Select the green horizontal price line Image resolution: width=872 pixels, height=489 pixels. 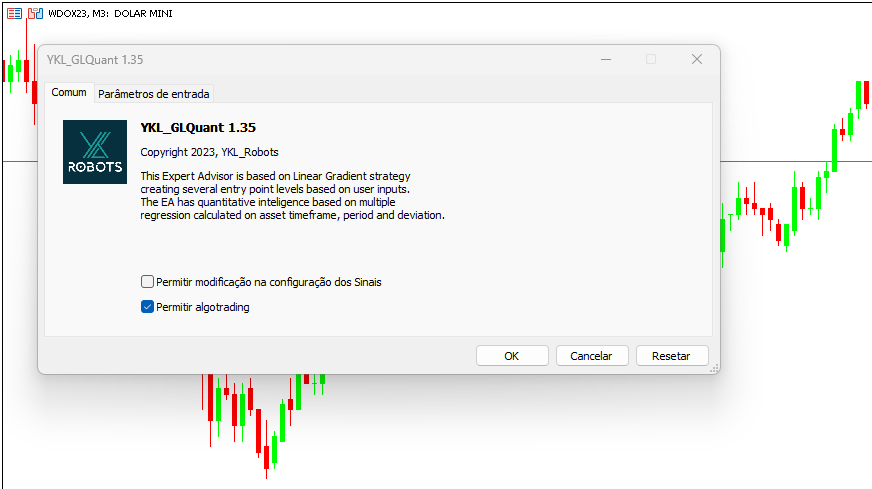click(795, 161)
